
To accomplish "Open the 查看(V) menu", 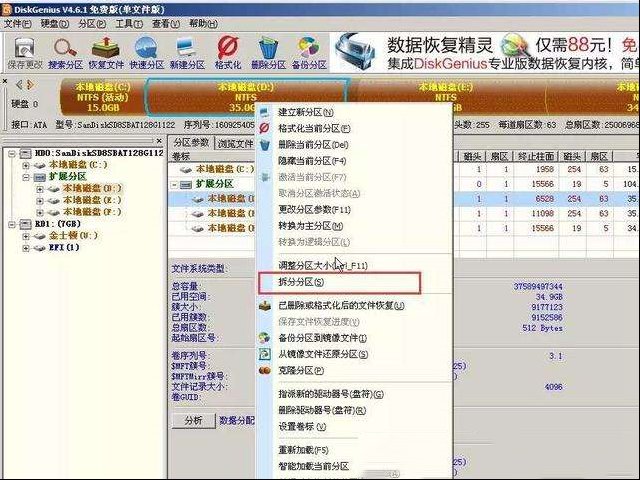I will (166, 24).
